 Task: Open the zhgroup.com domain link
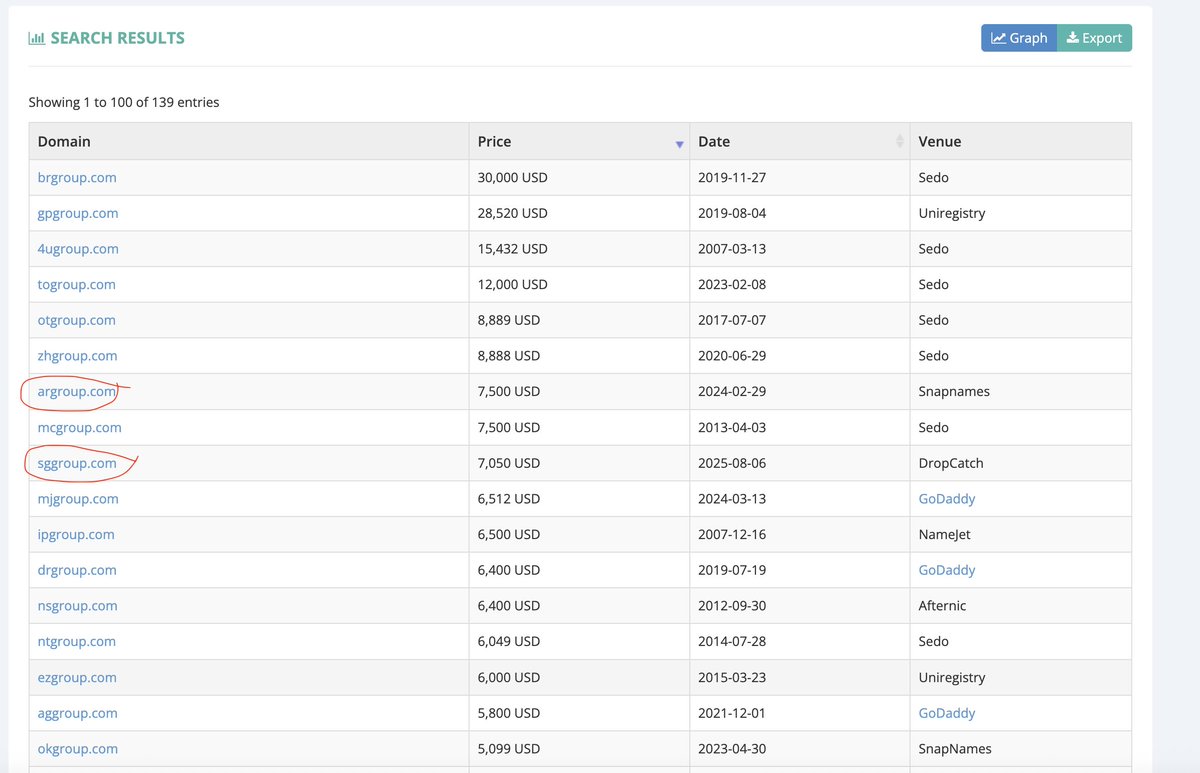click(76, 355)
